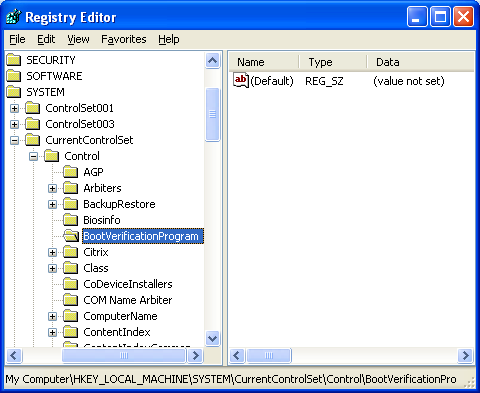Image resolution: width=480 pixels, height=393 pixels.
Task: Click the (value not set) data cell
Action: [409, 81]
